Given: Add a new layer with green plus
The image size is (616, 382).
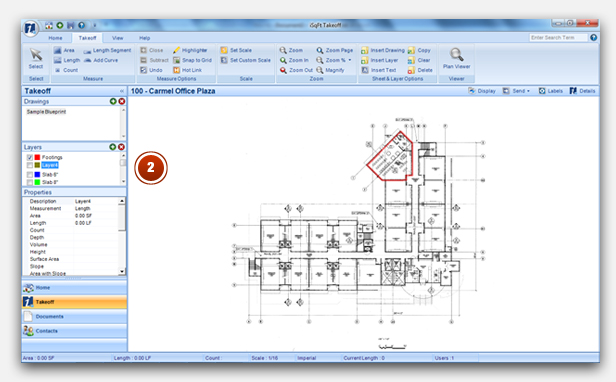Looking at the screenshot, I should point(113,147).
